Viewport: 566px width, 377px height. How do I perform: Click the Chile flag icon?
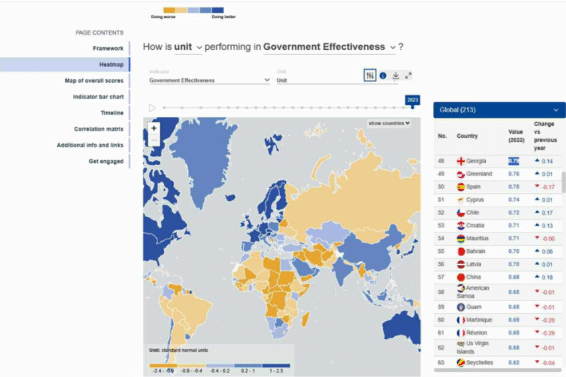pyautogui.click(x=461, y=213)
